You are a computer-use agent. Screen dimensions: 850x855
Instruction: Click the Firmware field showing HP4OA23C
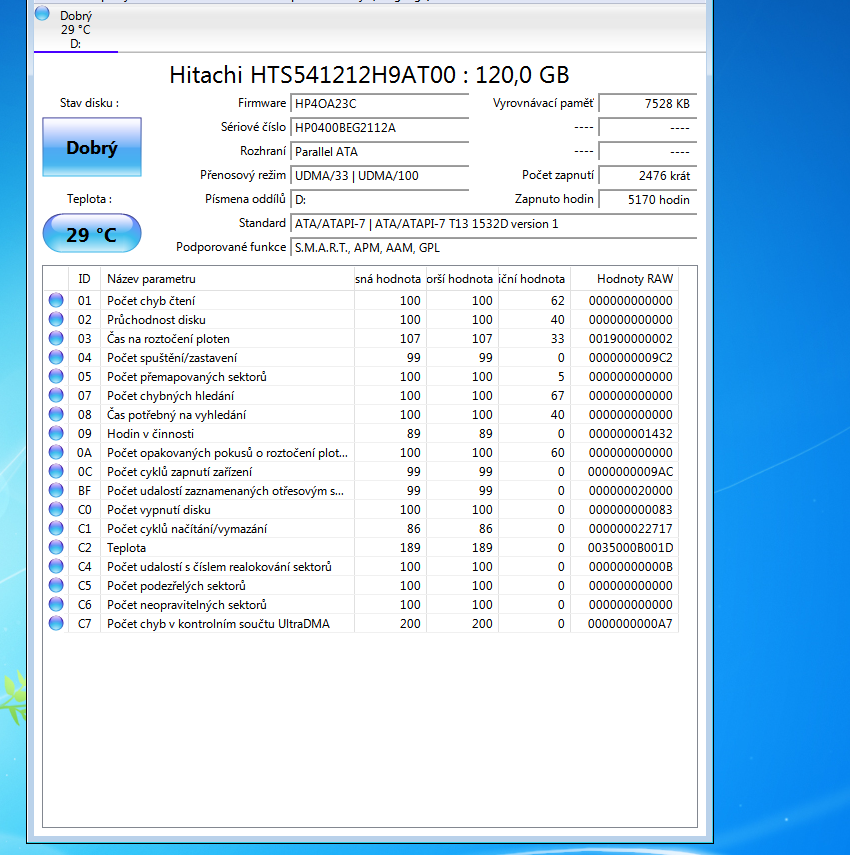tap(379, 104)
